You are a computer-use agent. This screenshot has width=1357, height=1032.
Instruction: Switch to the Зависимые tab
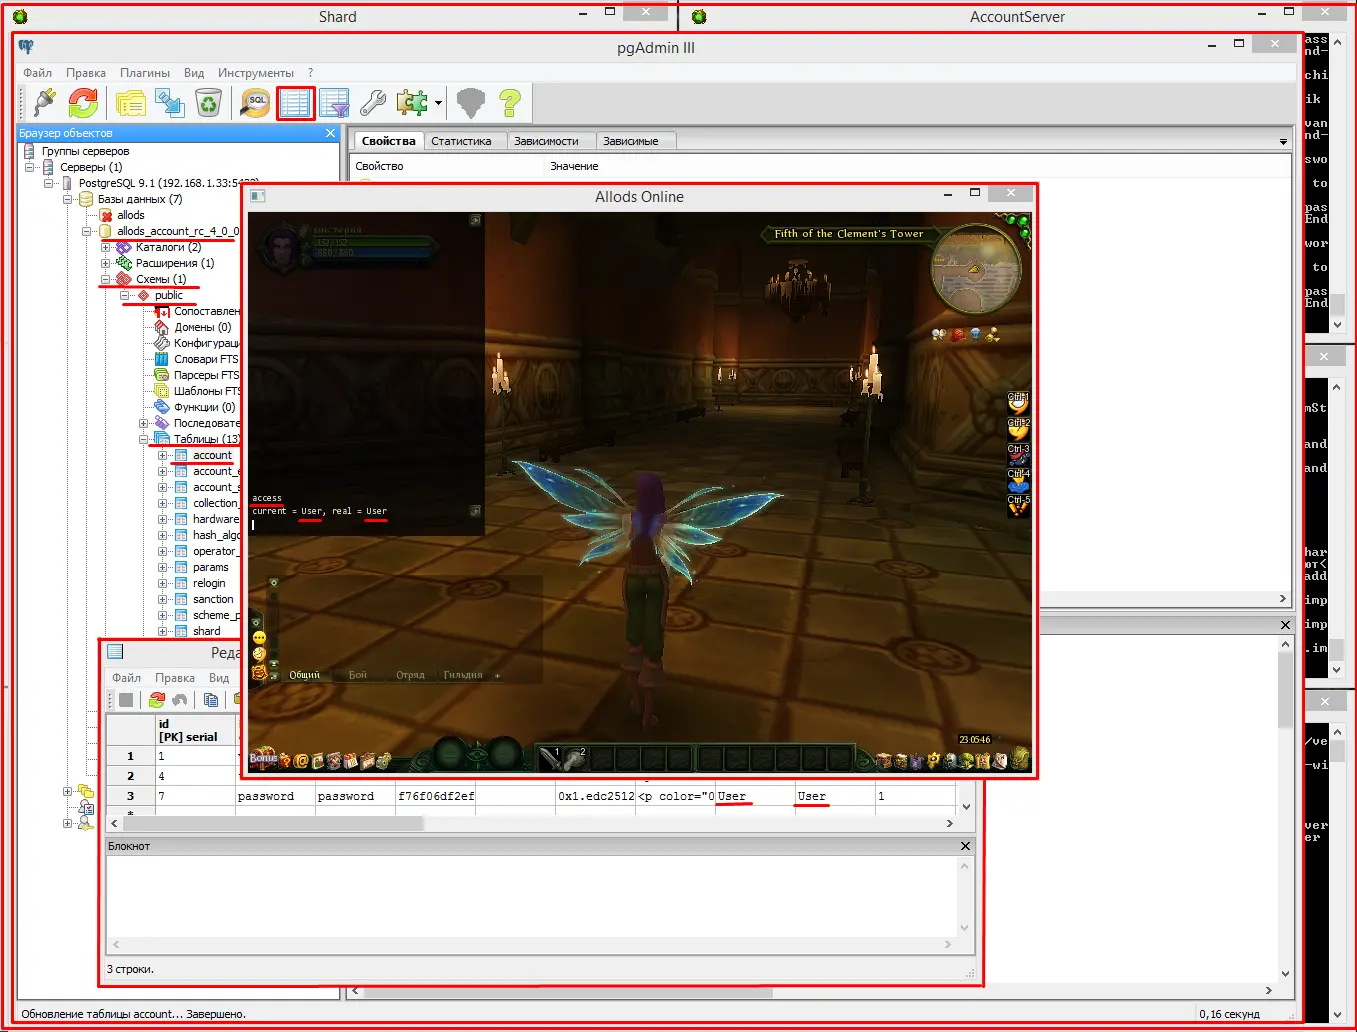[x=630, y=141]
